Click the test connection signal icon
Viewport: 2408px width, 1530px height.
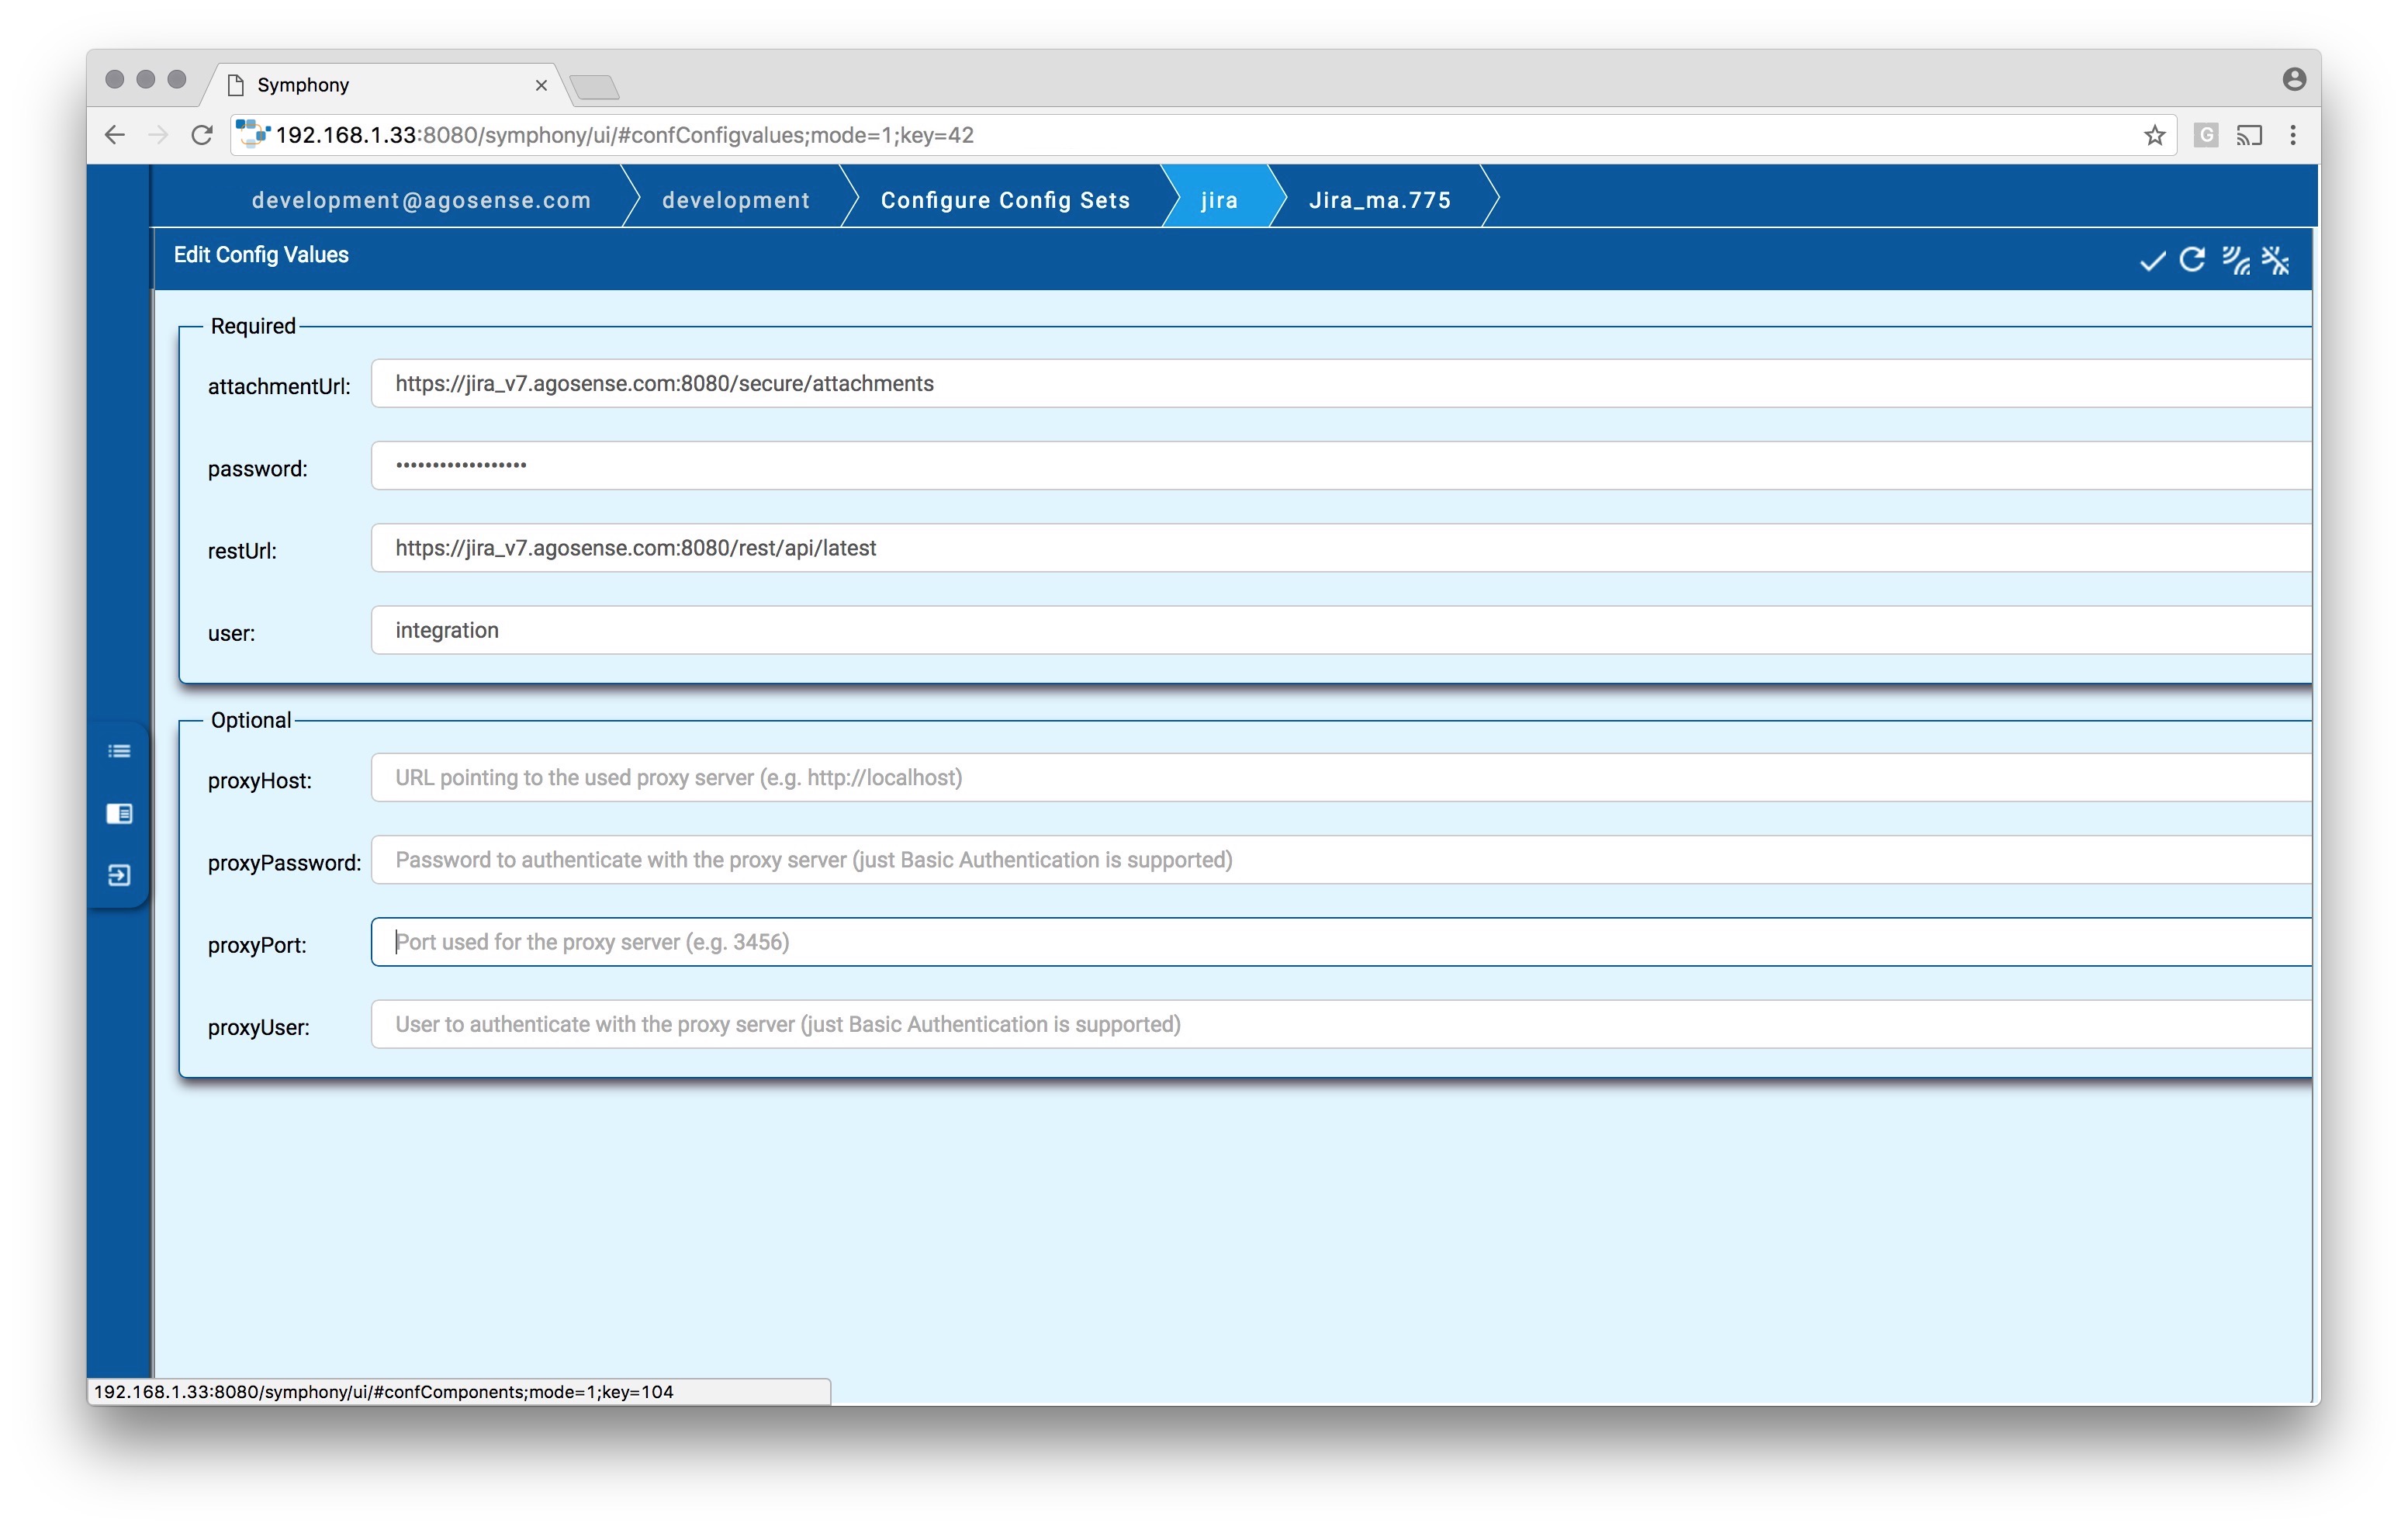pos(2235,260)
